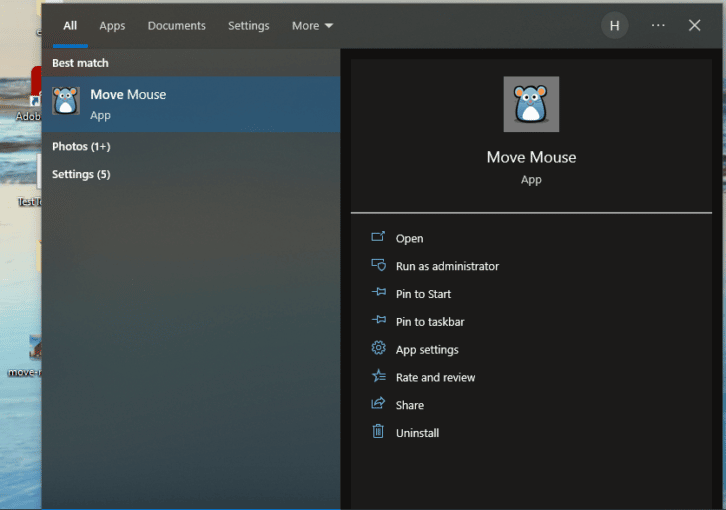726x510 pixels.
Task: Expand the Photos (1+) results group
Action: 81,147
